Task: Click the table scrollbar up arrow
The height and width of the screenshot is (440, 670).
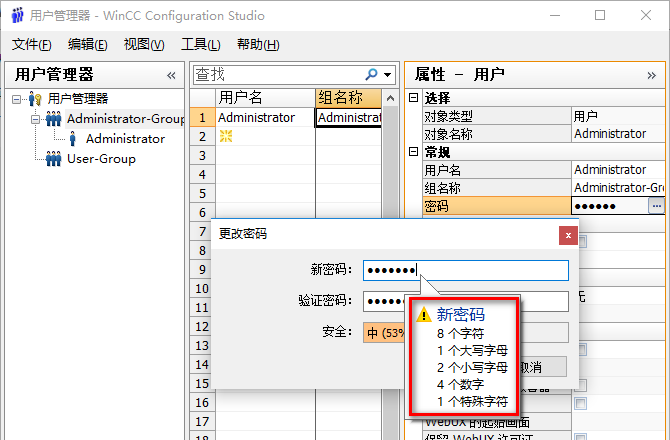Action: 390,98
